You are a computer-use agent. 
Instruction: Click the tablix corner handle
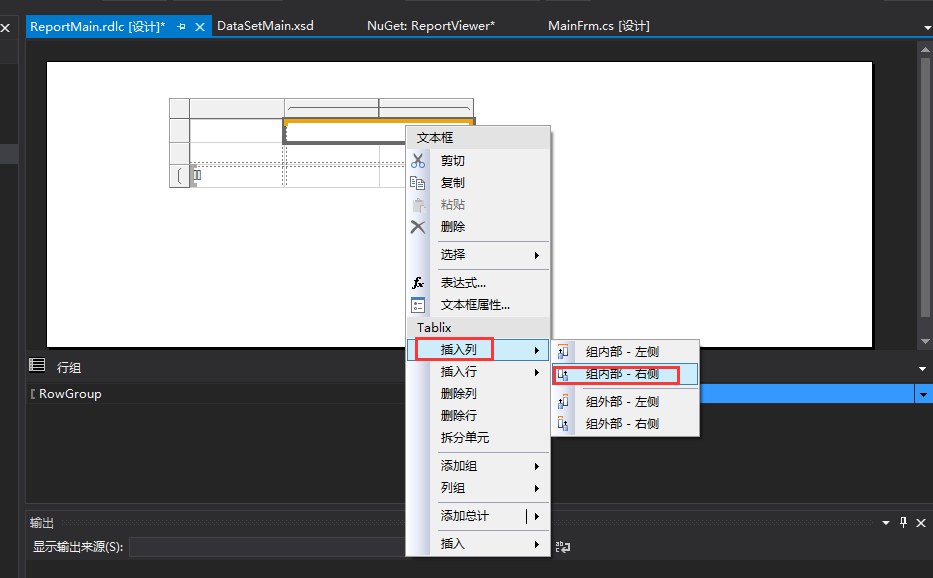[x=180, y=108]
